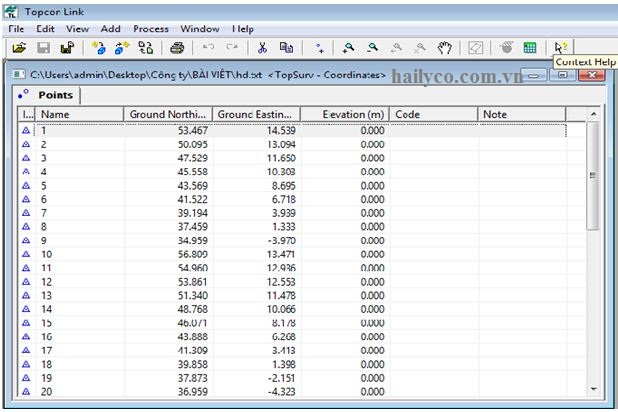
Task: Restore the hd.txt document window
Action: (x=562, y=75)
